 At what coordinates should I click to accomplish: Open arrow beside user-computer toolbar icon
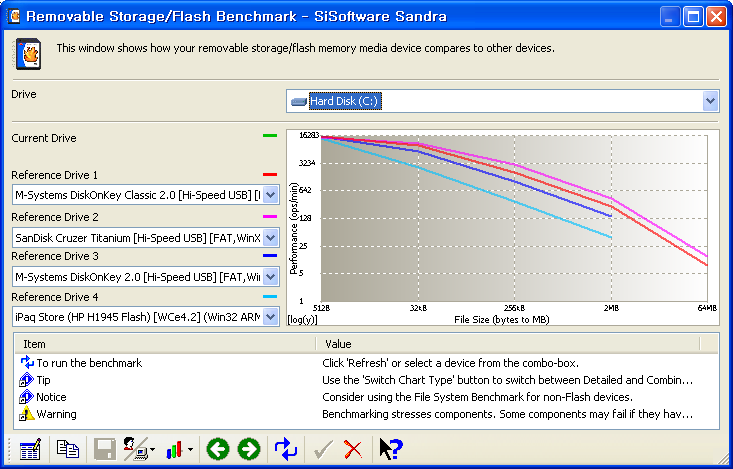[x=153, y=450]
